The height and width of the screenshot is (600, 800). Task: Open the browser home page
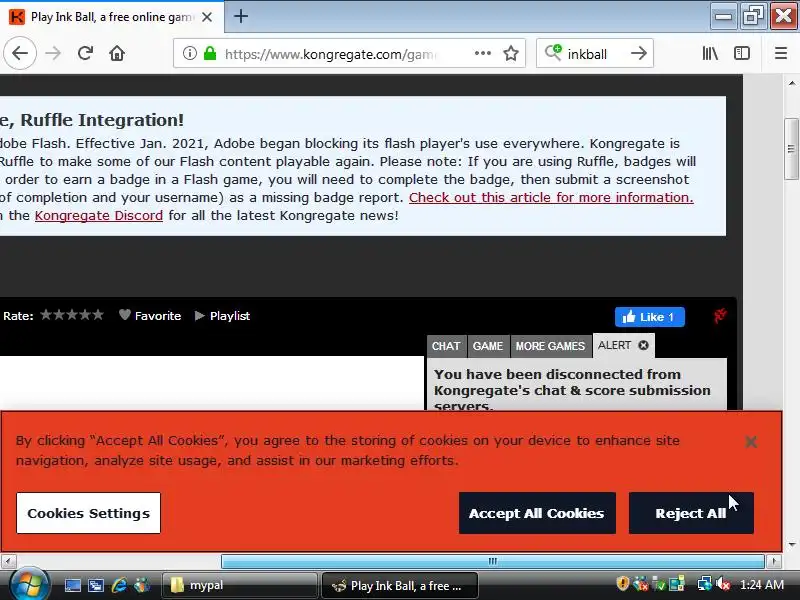point(117,53)
